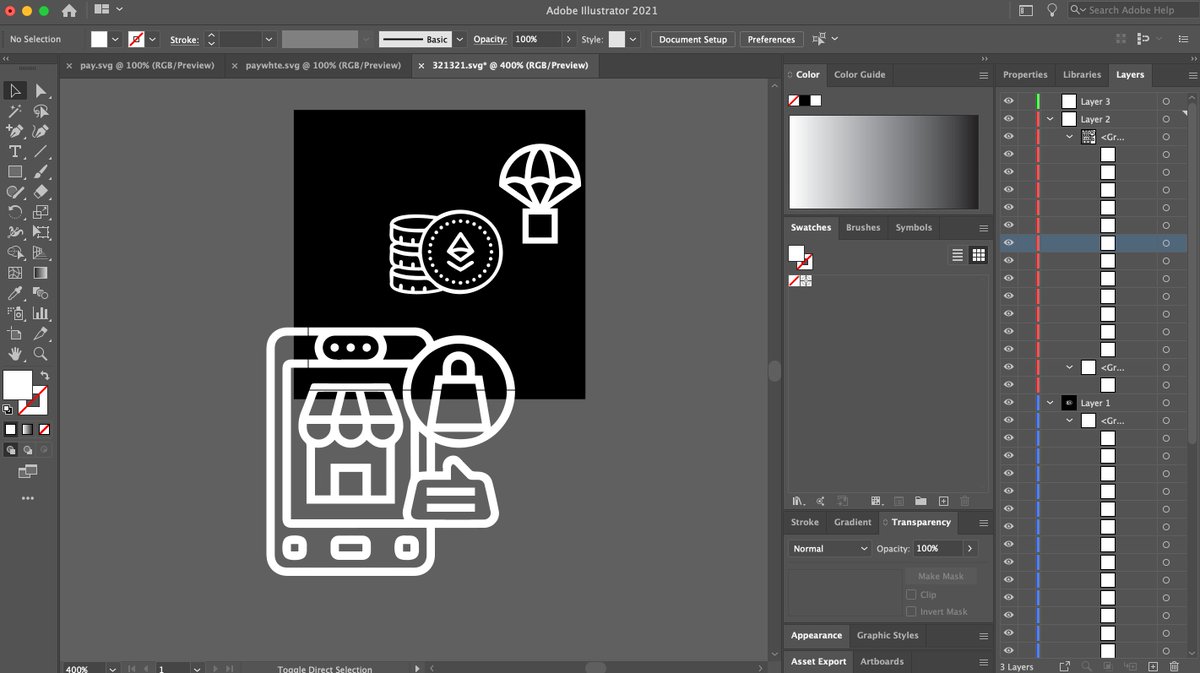
Task: Select the Eraser tool
Action: (41, 192)
